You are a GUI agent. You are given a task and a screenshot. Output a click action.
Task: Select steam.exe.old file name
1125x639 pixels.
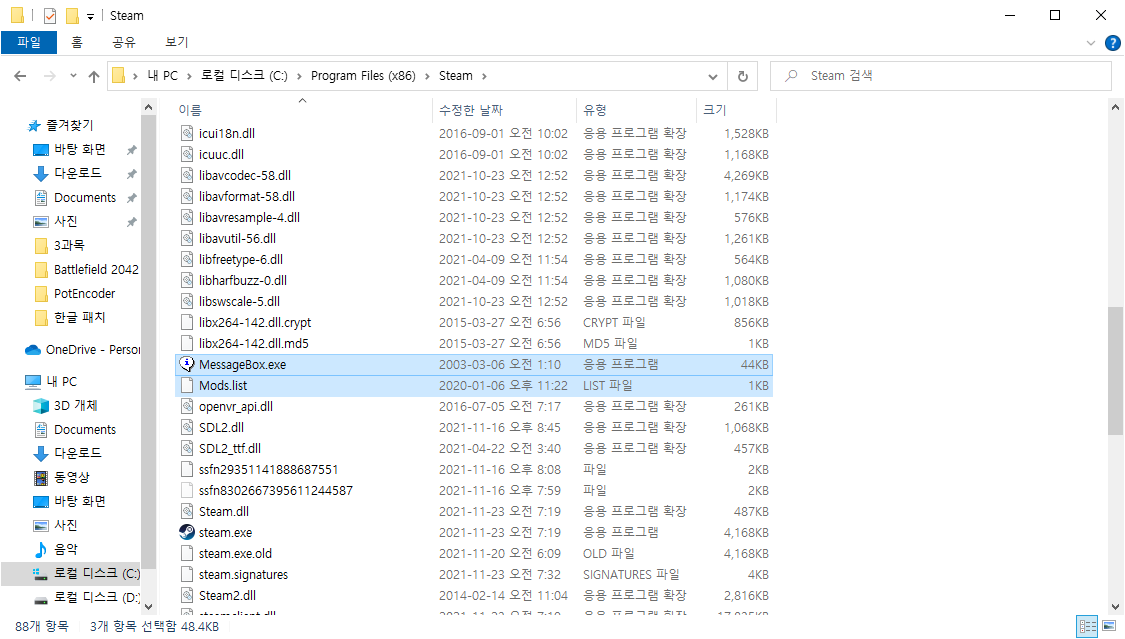point(235,554)
